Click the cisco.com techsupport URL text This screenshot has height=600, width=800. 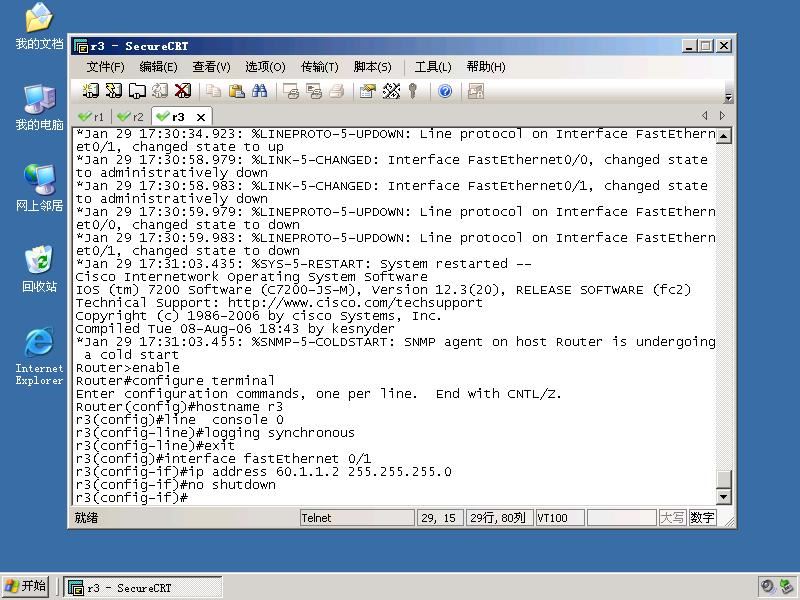(x=355, y=303)
